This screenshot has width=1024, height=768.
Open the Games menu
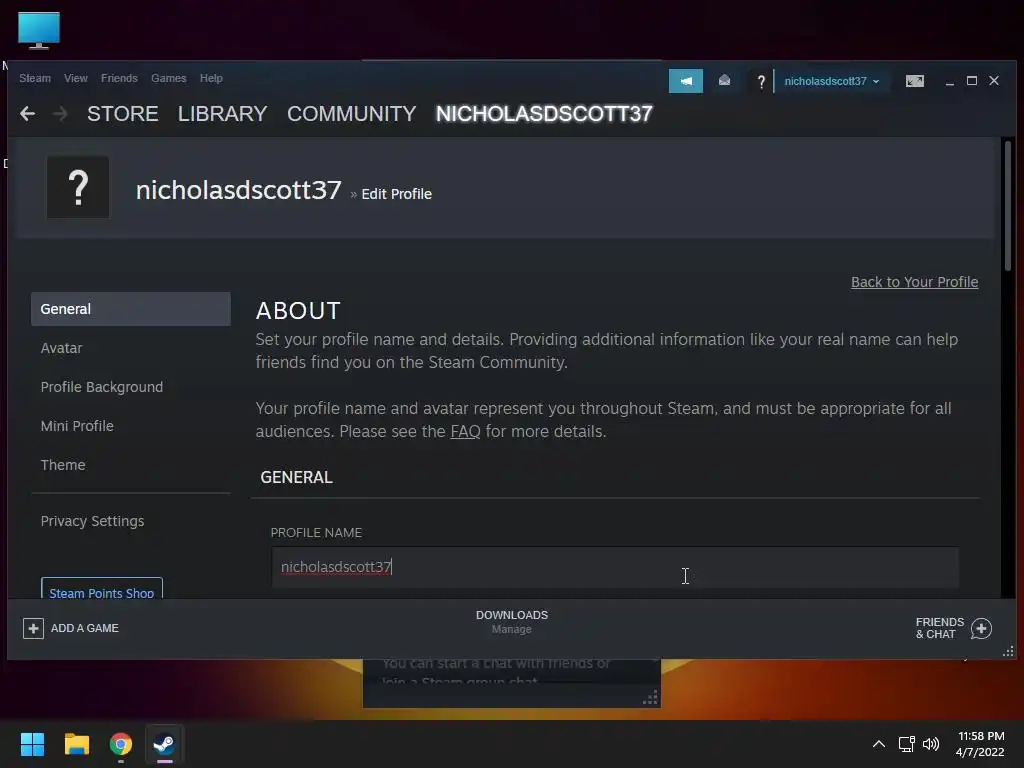(168, 78)
